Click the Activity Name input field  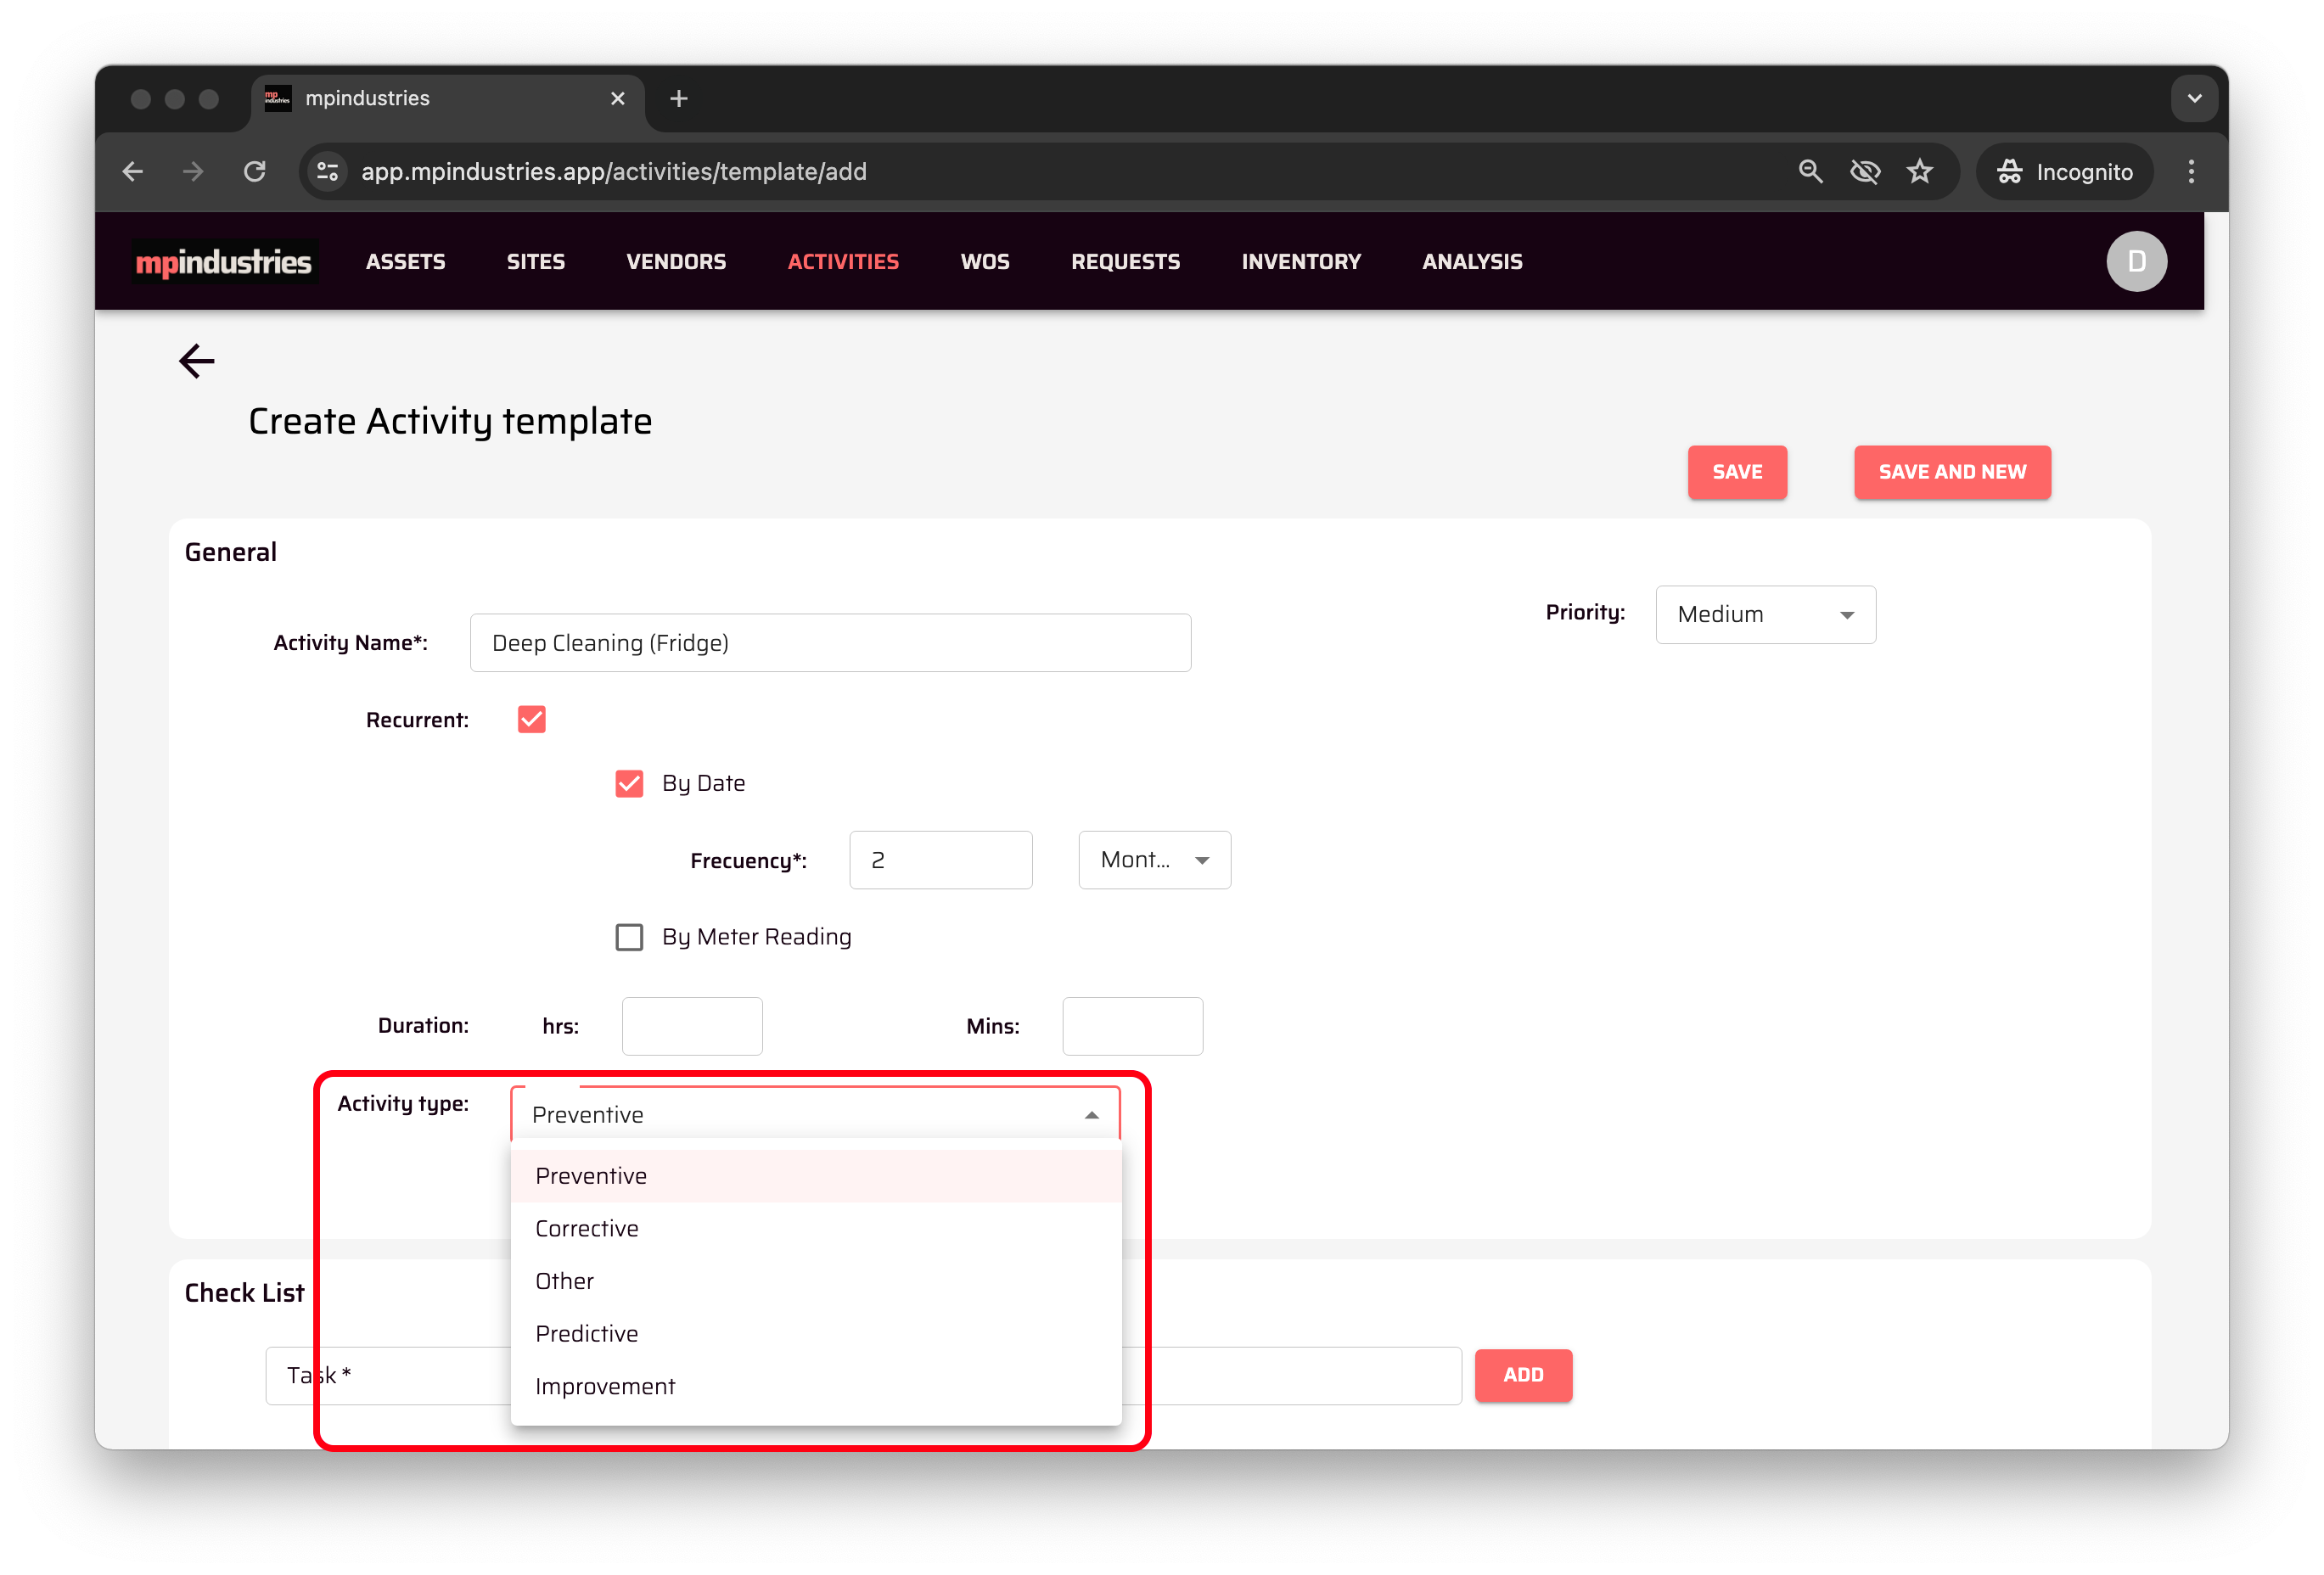(x=830, y=643)
